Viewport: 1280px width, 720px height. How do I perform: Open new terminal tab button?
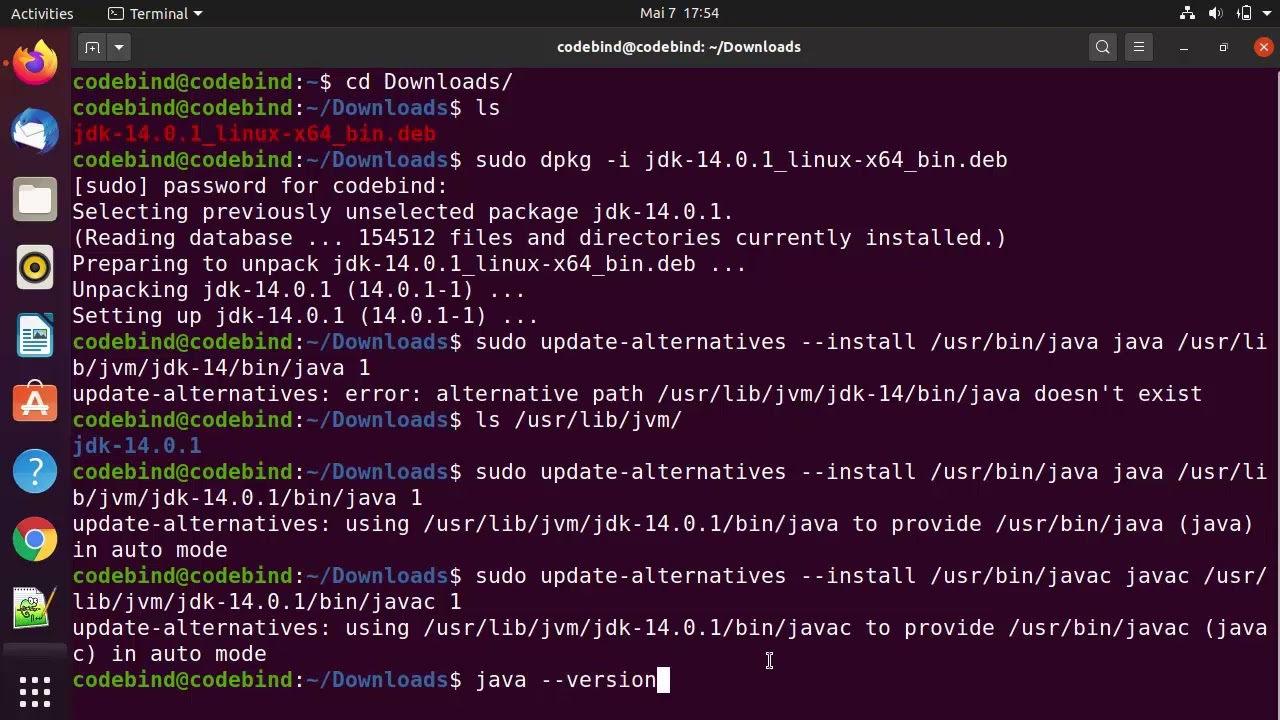click(92, 47)
